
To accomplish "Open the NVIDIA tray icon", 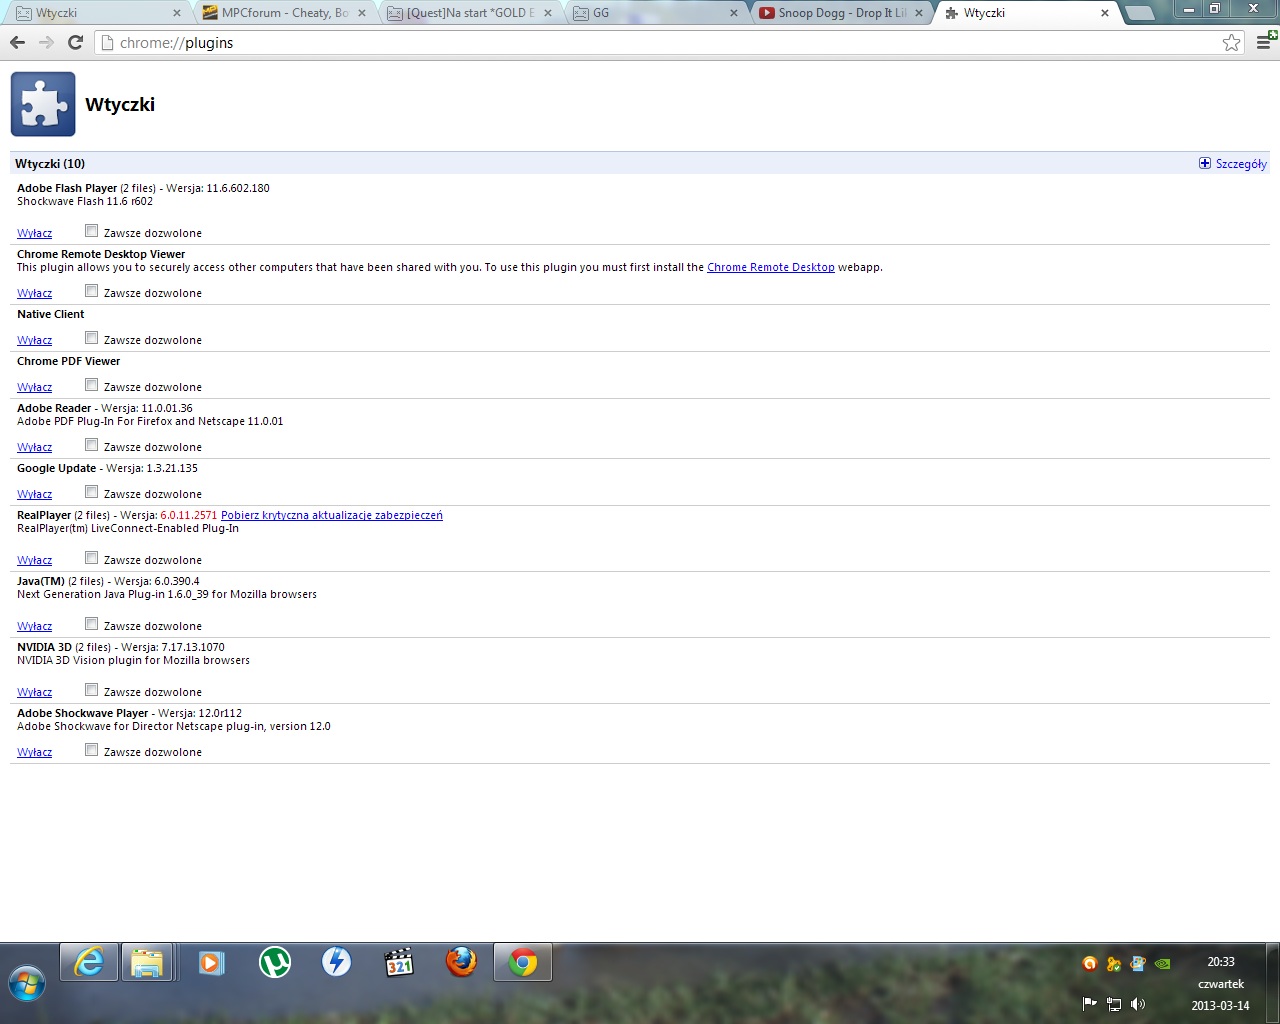I will coord(1162,964).
